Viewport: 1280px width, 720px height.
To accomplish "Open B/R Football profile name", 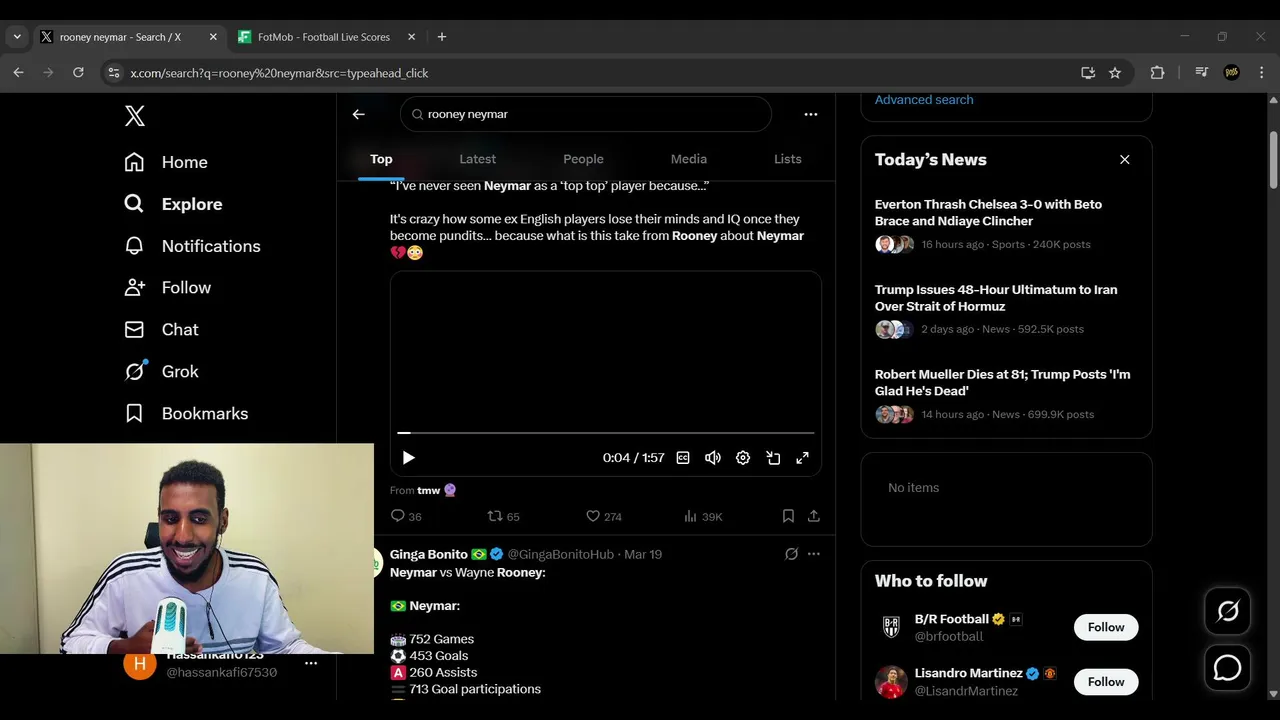I will [951, 619].
